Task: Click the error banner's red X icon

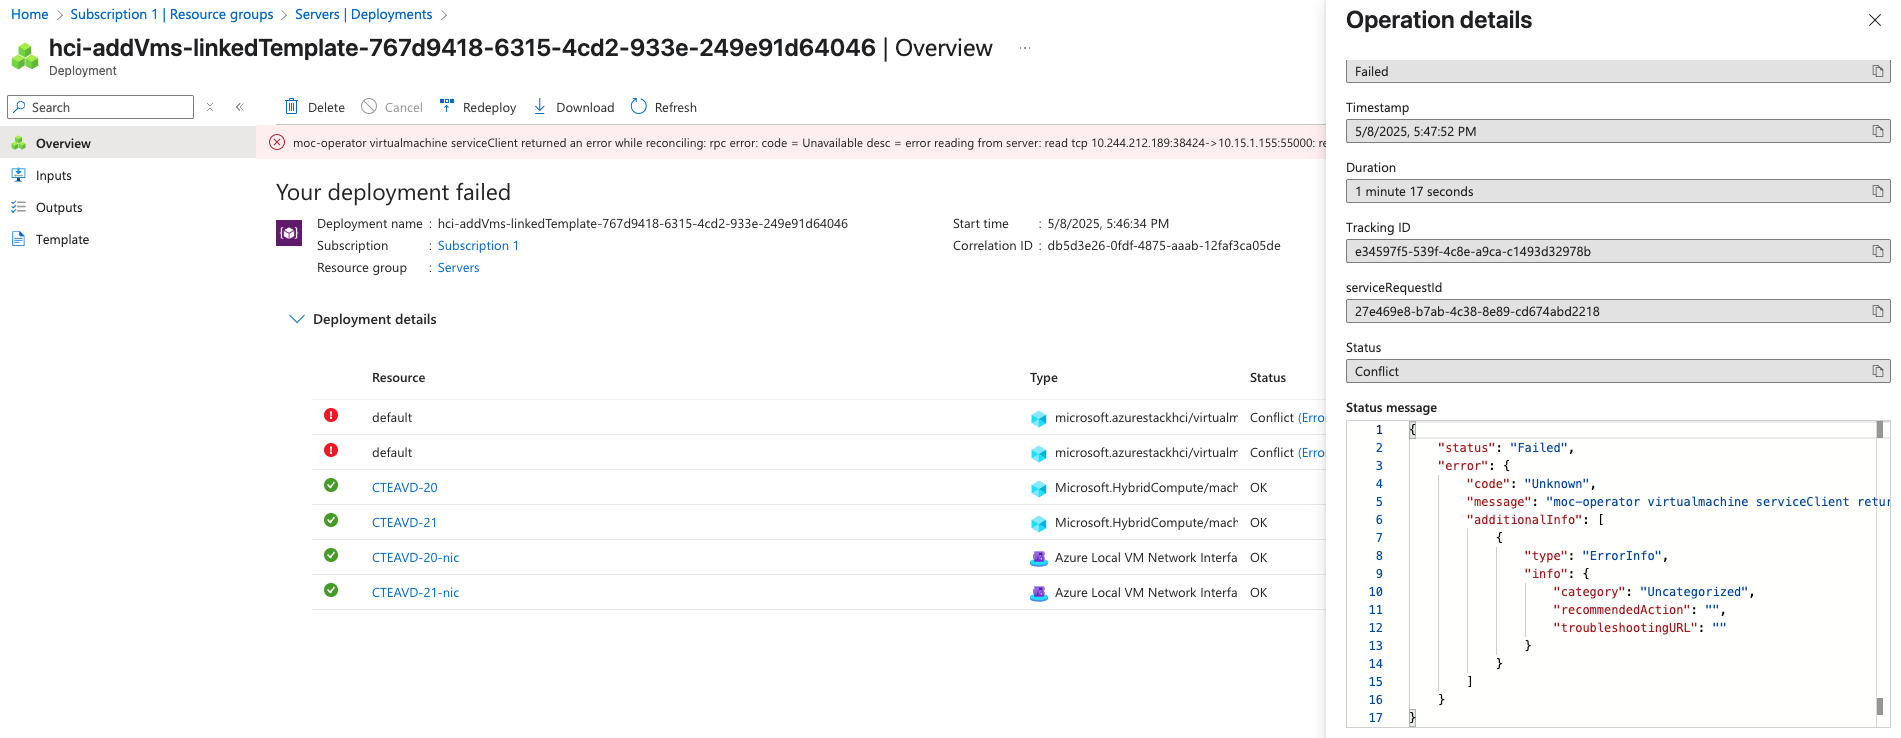Action: 277,142
